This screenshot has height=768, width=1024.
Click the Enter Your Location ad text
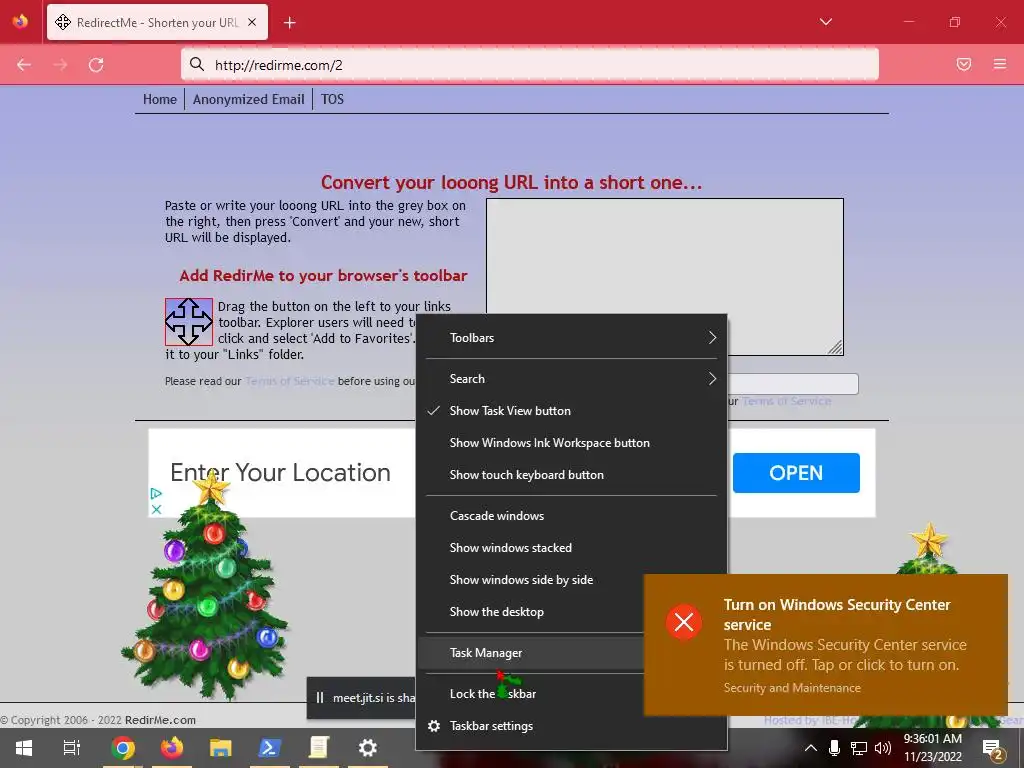(280, 472)
